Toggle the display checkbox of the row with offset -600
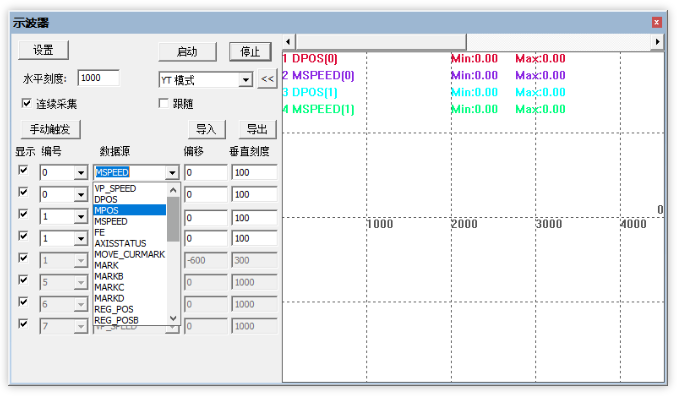The width and height of the screenshot is (680, 398). [23, 258]
